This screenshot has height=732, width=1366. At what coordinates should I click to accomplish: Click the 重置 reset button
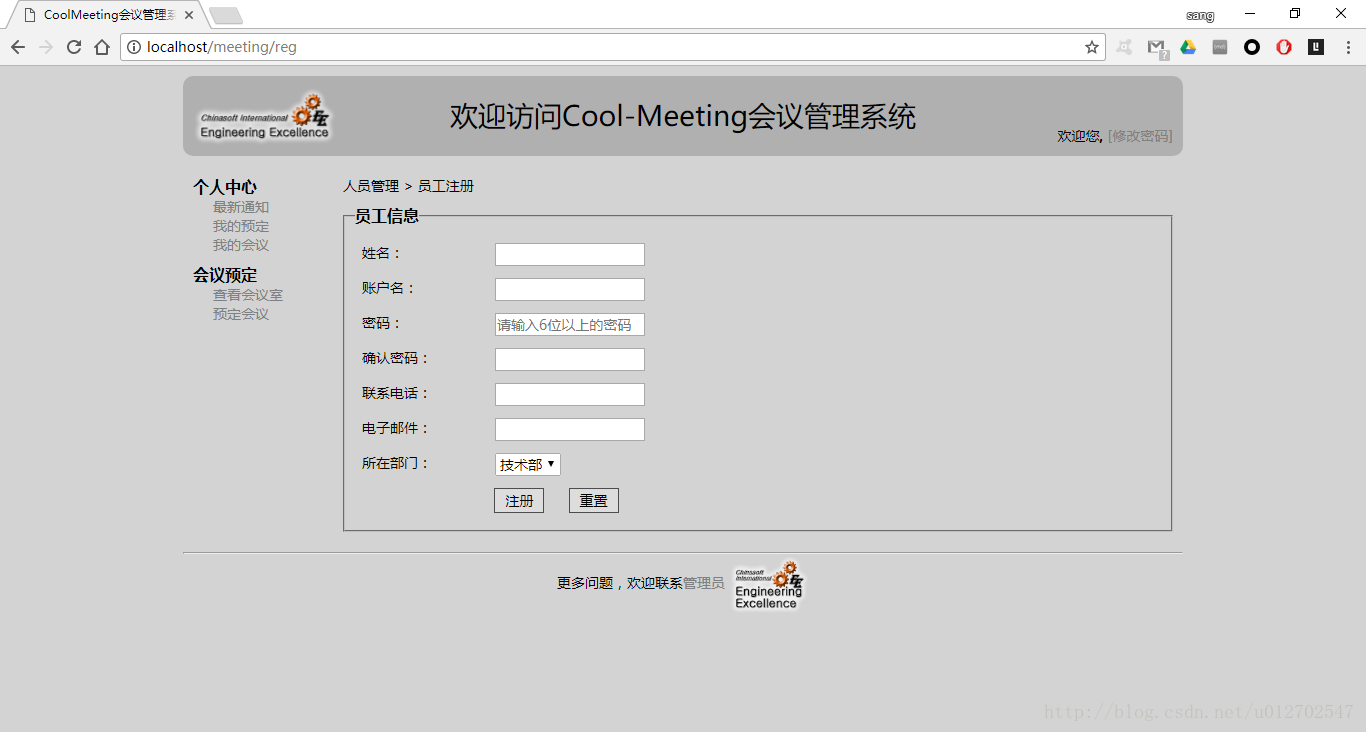[x=594, y=501]
